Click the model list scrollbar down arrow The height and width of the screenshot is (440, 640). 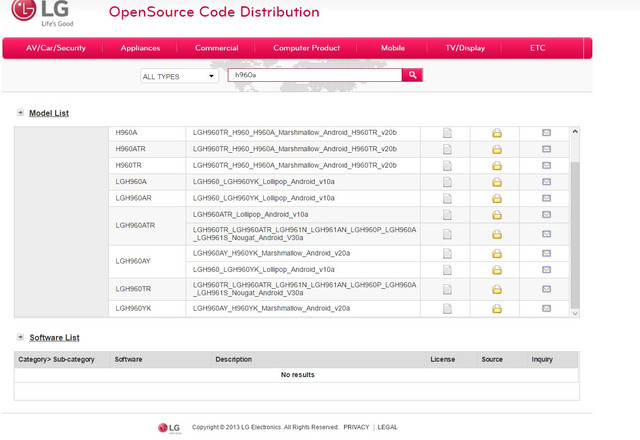pos(575,313)
